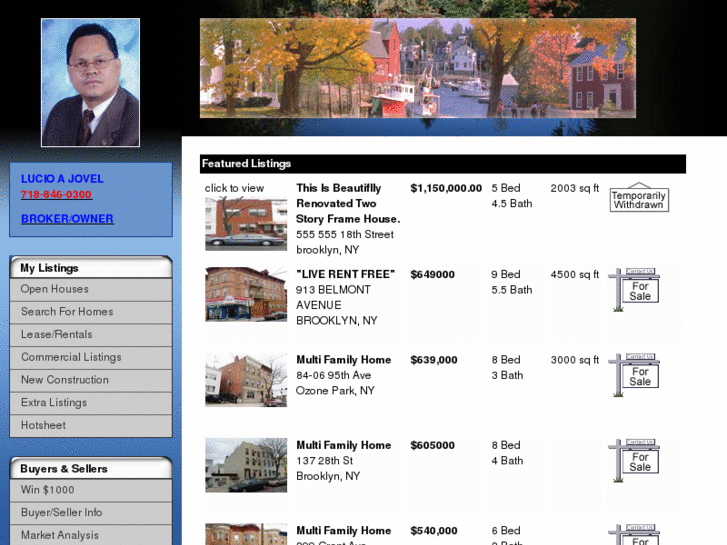Open the 555 18th Street house thumbnail
This screenshot has width=727, height=545.
[x=246, y=224]
